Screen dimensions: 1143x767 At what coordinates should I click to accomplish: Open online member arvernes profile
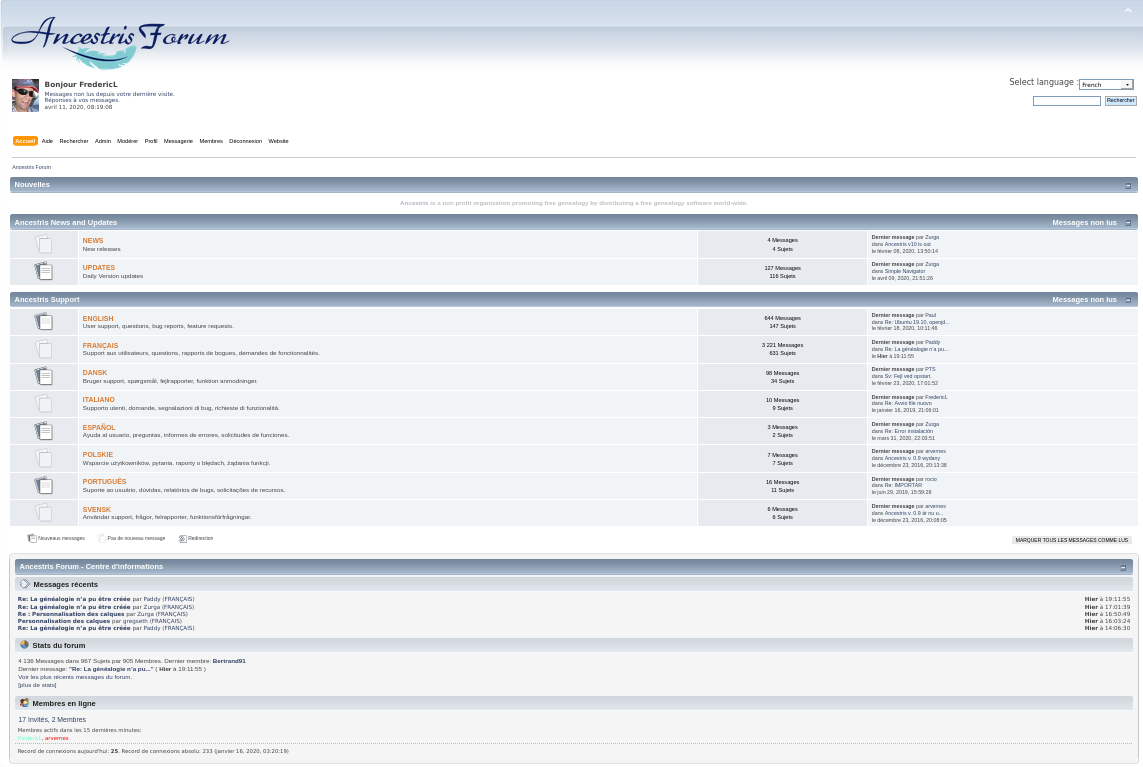pos(56,739)
